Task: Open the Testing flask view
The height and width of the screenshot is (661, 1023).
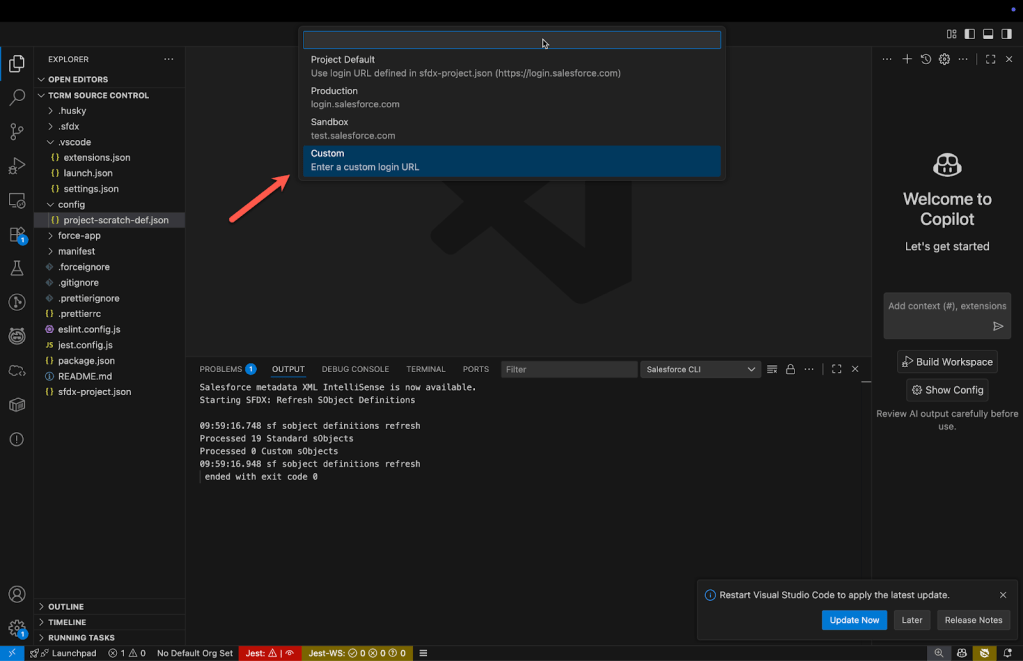Action: [x=17, y=268]
